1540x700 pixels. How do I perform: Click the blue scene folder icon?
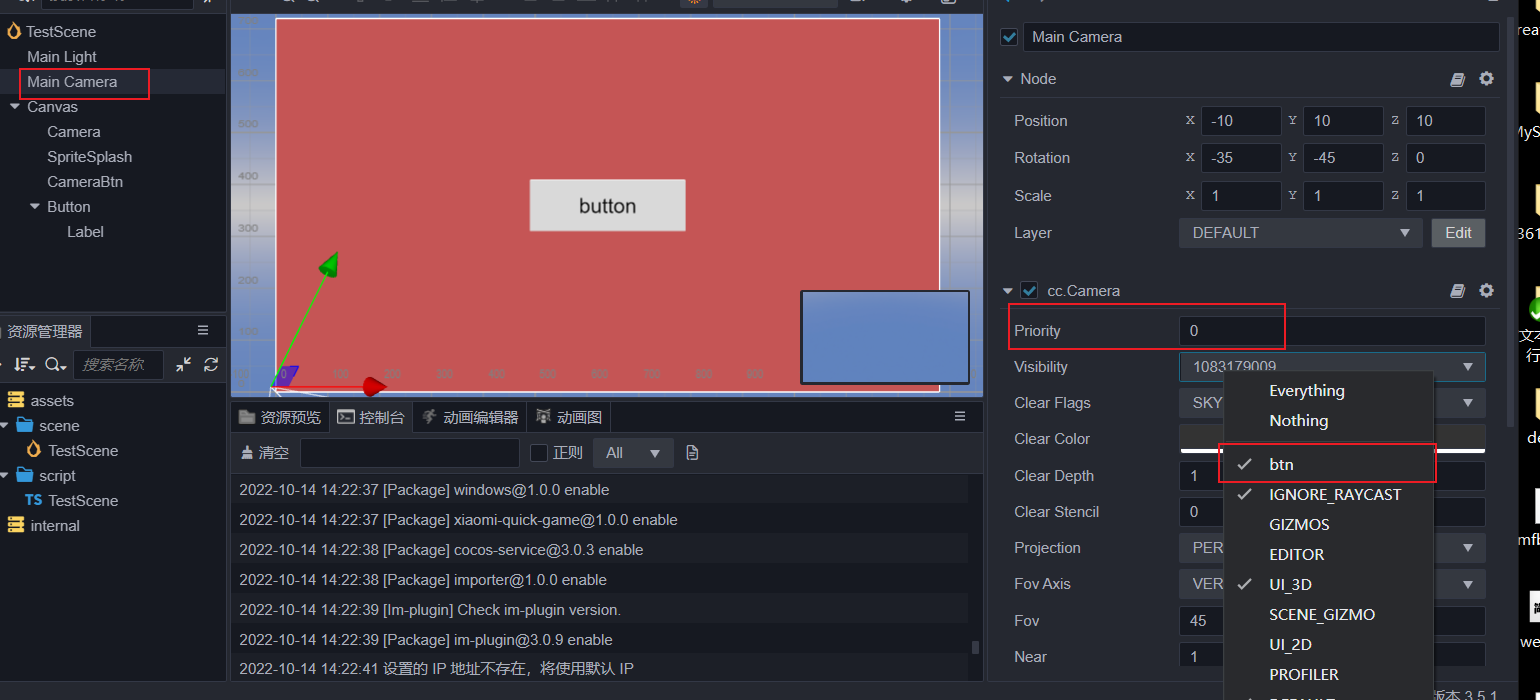(25, 425)
